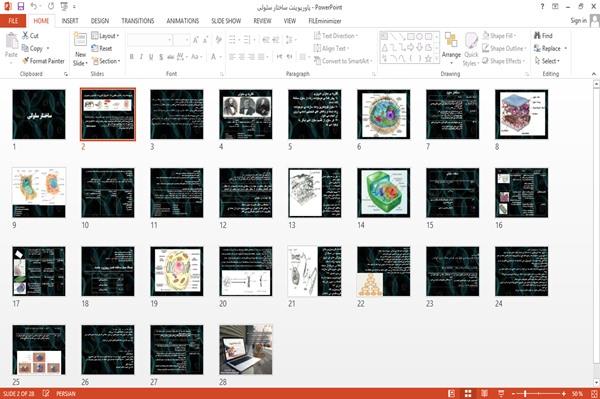600x399 pixels.
Task: Select the Format Painter tool
Action: (43, 61)
